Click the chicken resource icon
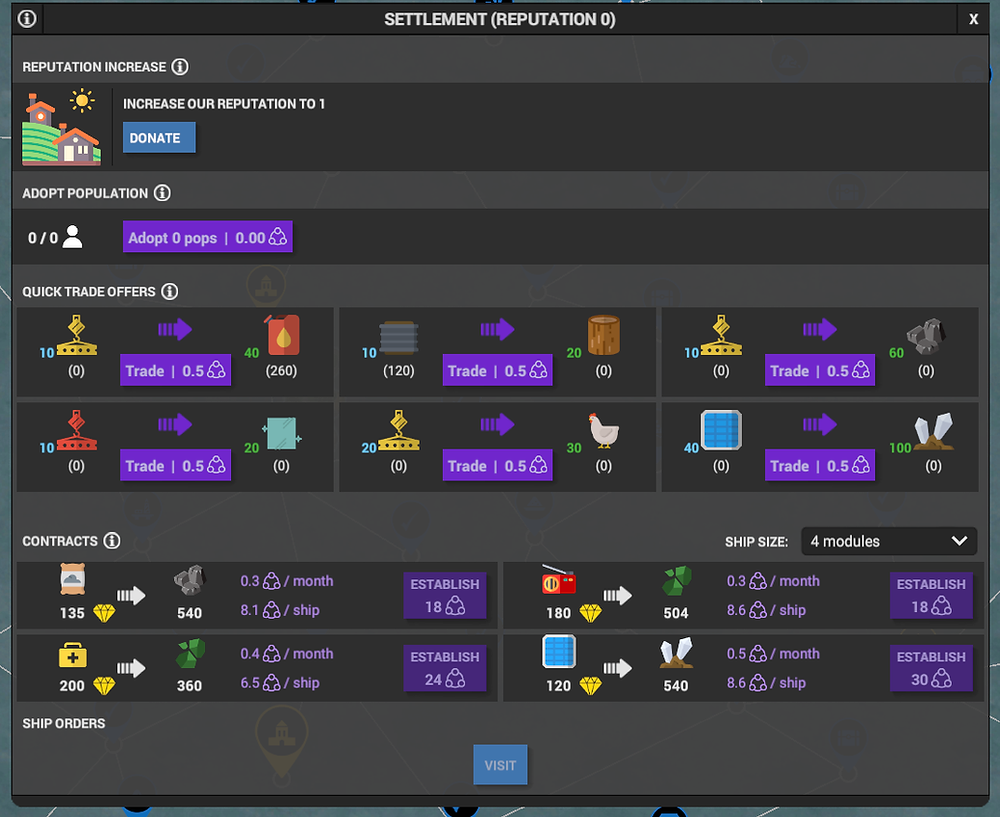The image size is (1000, 817). click(603, 430)
